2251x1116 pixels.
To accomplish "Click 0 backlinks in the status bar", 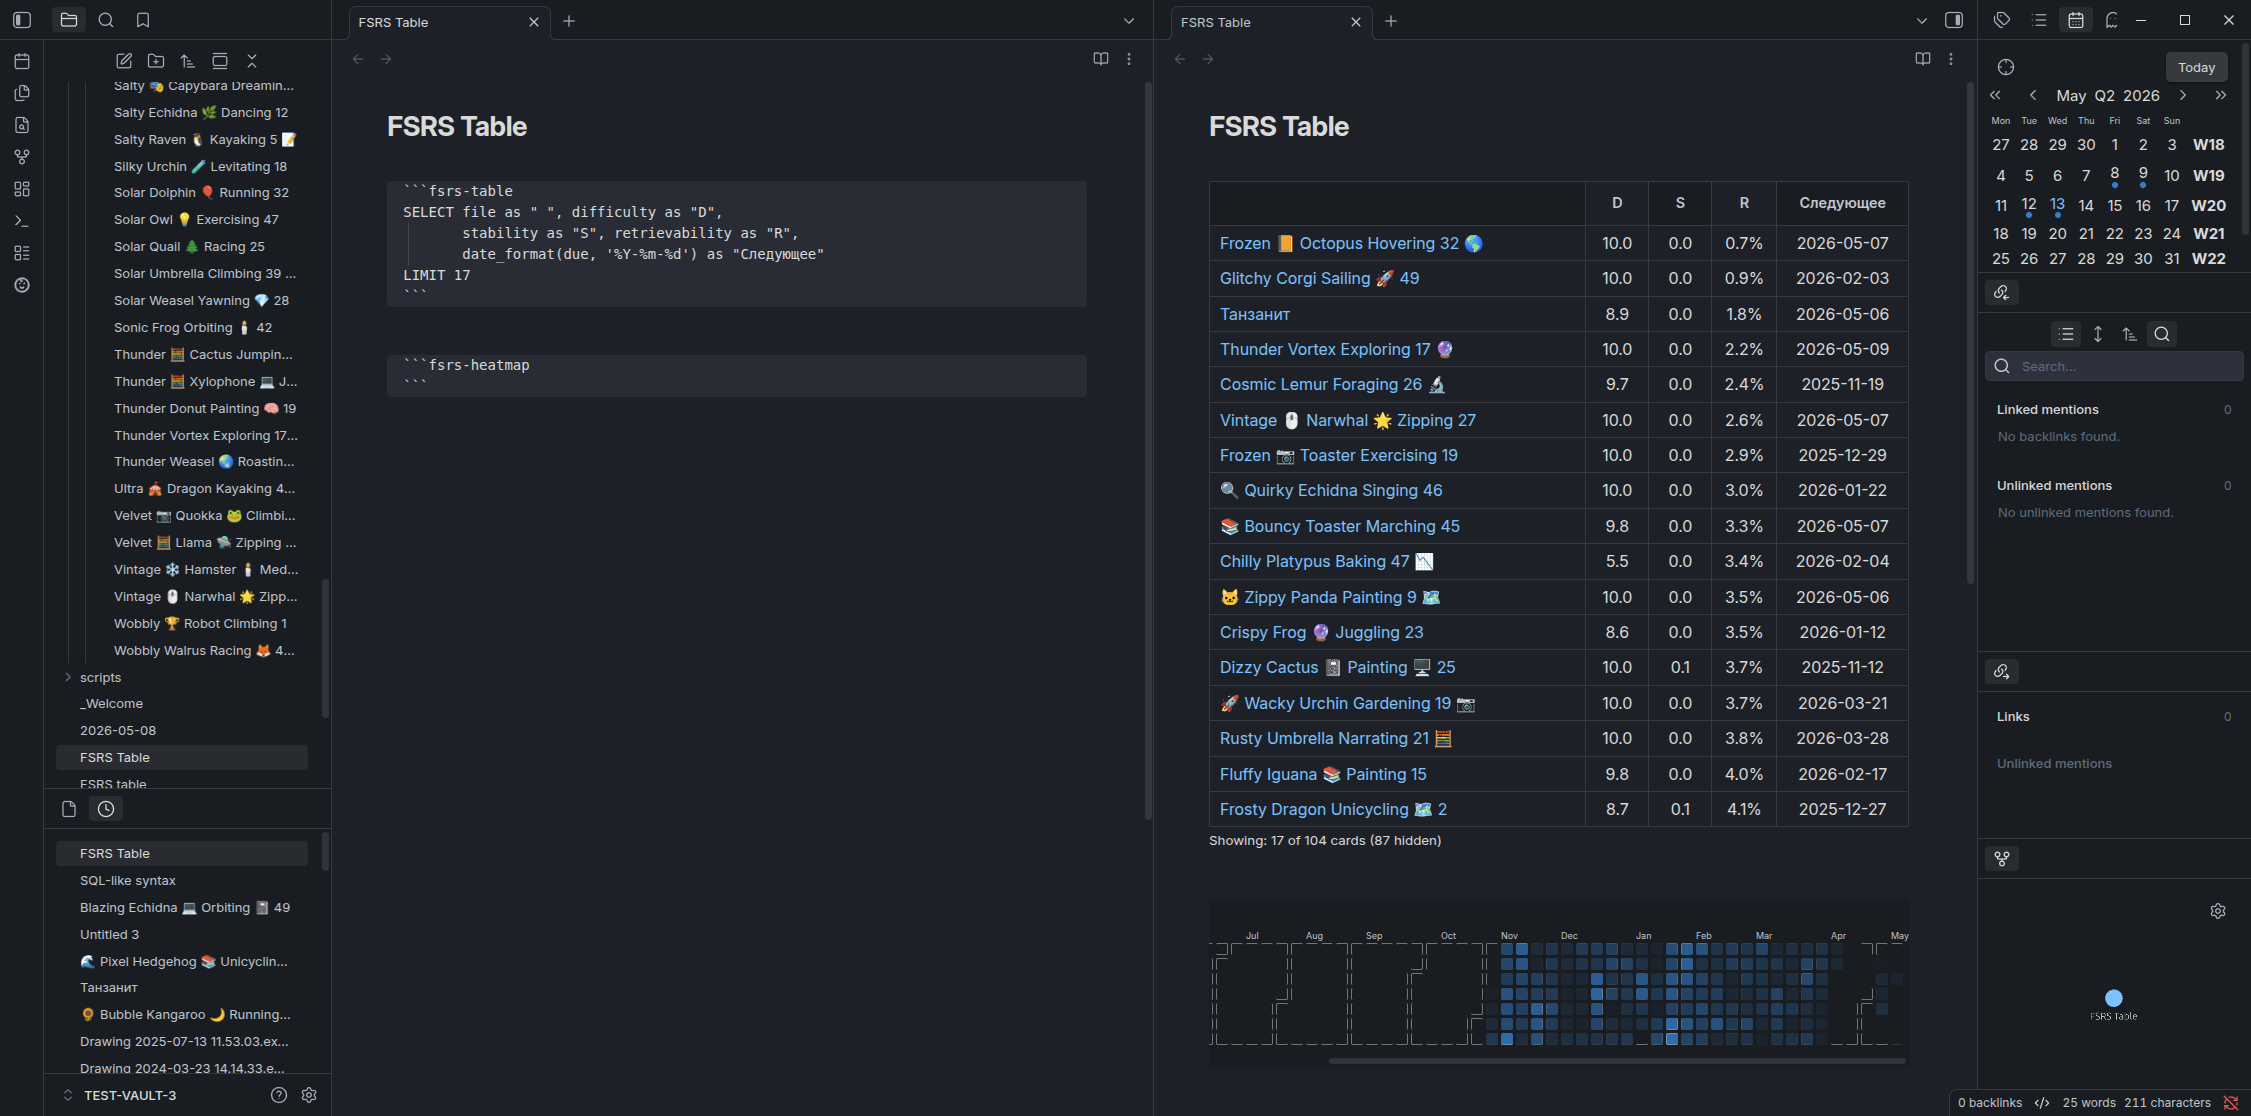I will 1990,1103.
